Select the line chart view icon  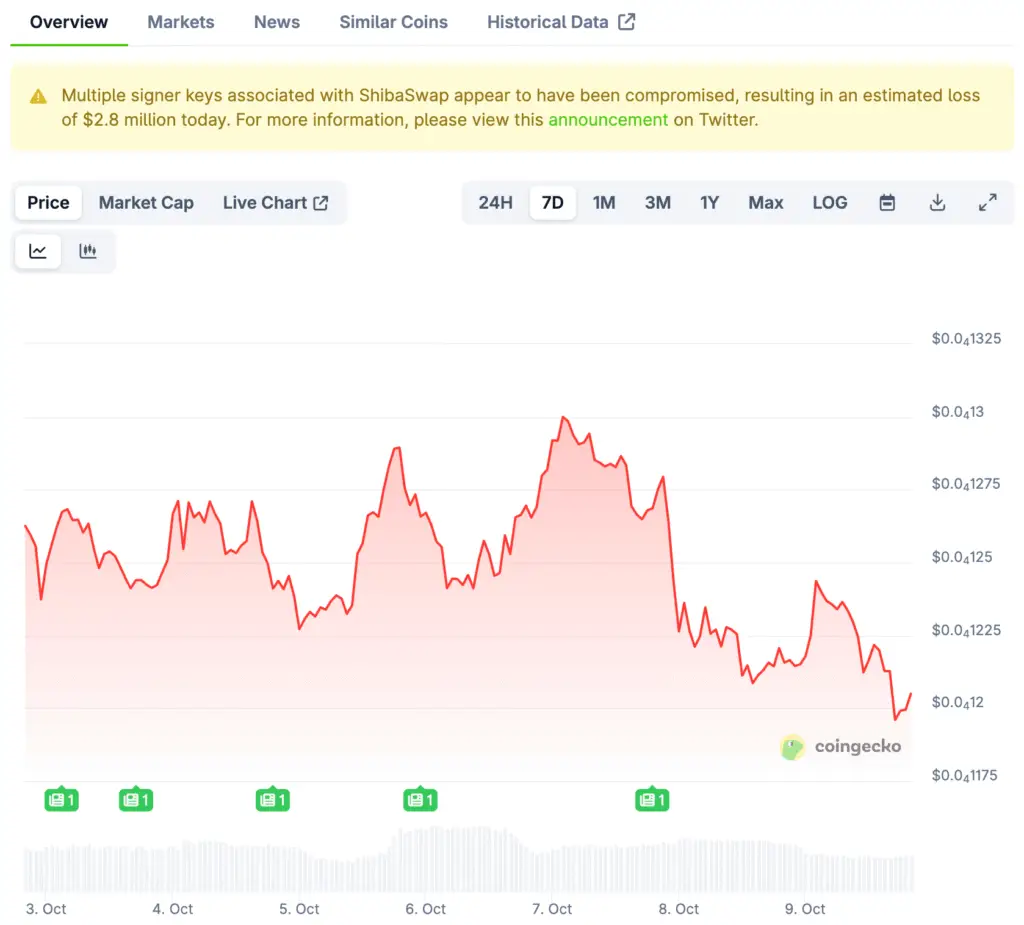[38, 251]
